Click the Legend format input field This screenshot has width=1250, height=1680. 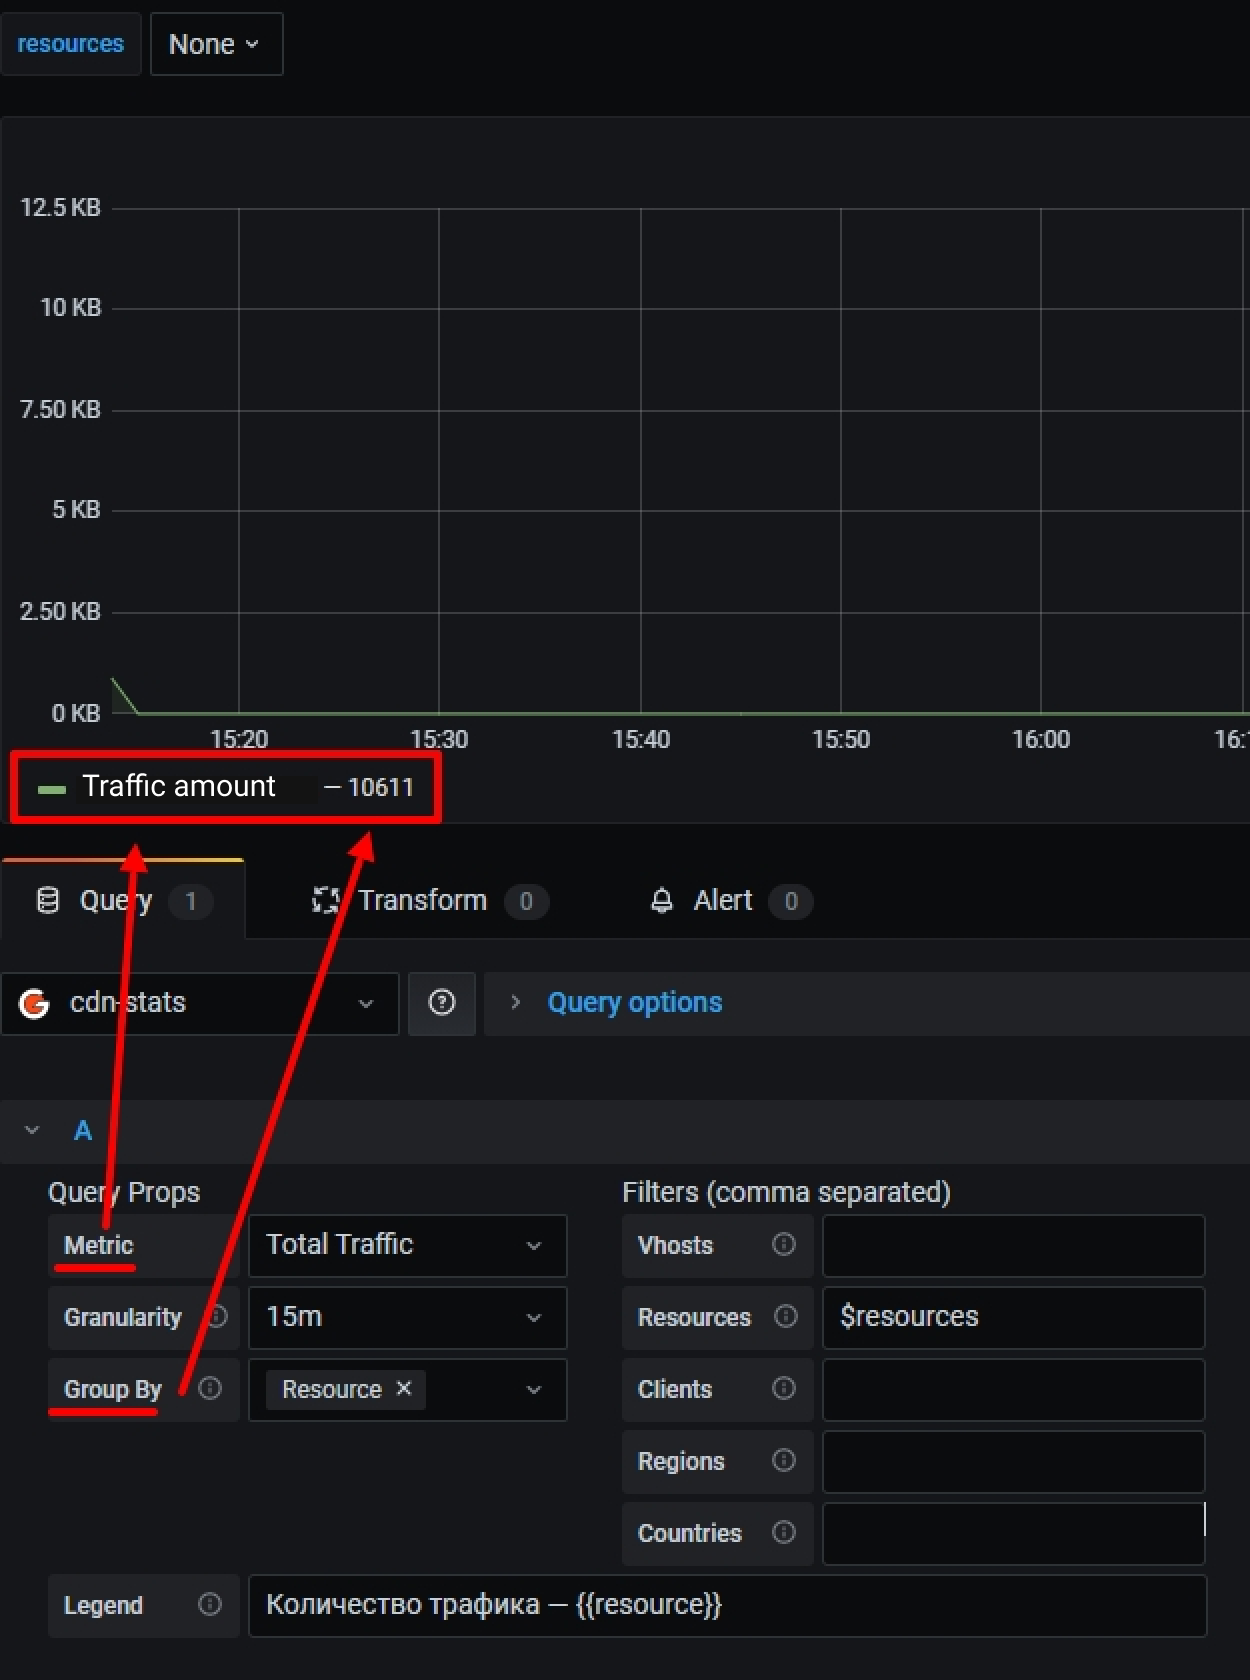click(x=726, y=1605)
